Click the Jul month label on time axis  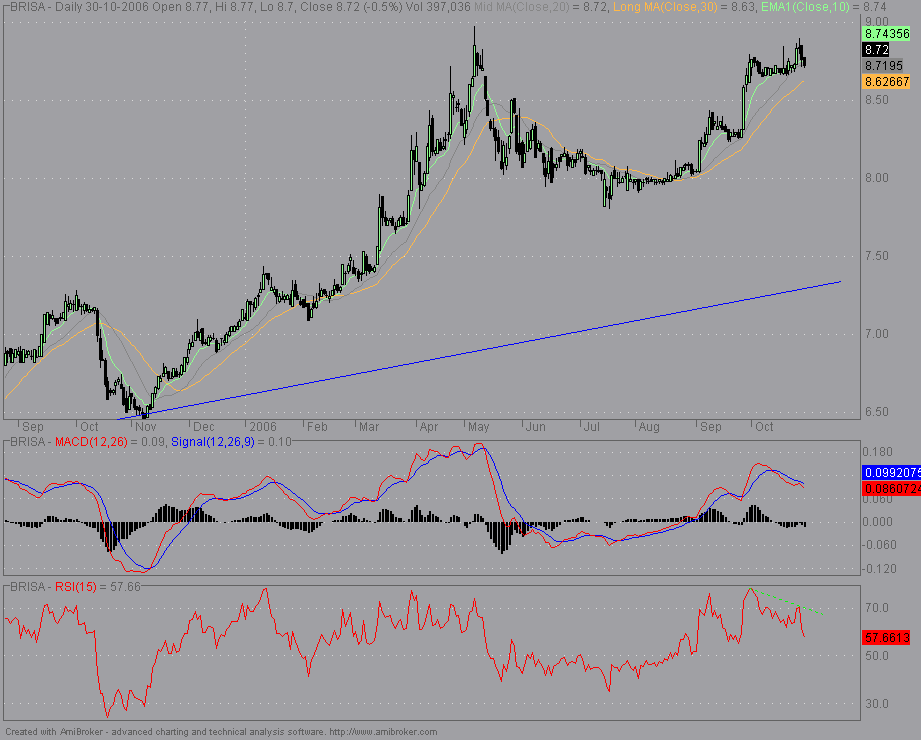[x=591, y=427]
